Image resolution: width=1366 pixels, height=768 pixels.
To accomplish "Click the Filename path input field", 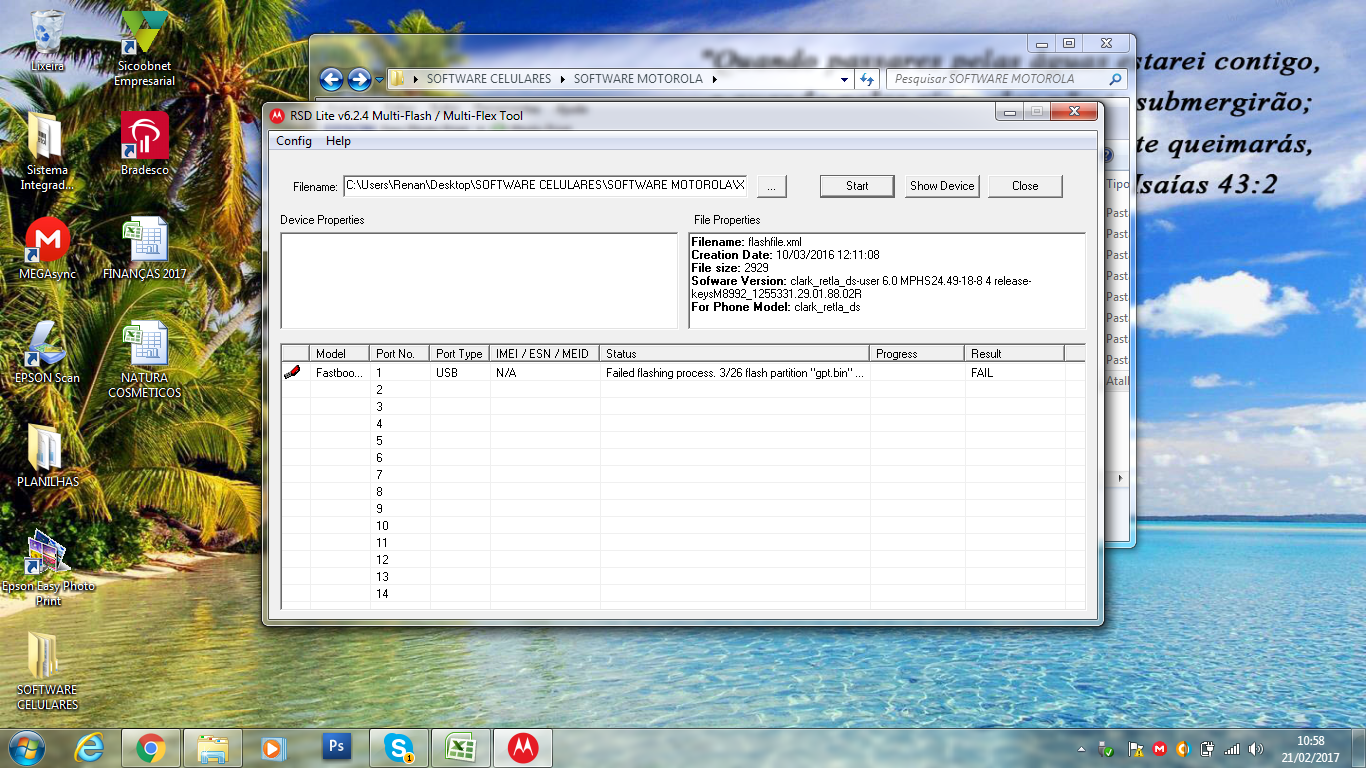I will tap(545, 185).
